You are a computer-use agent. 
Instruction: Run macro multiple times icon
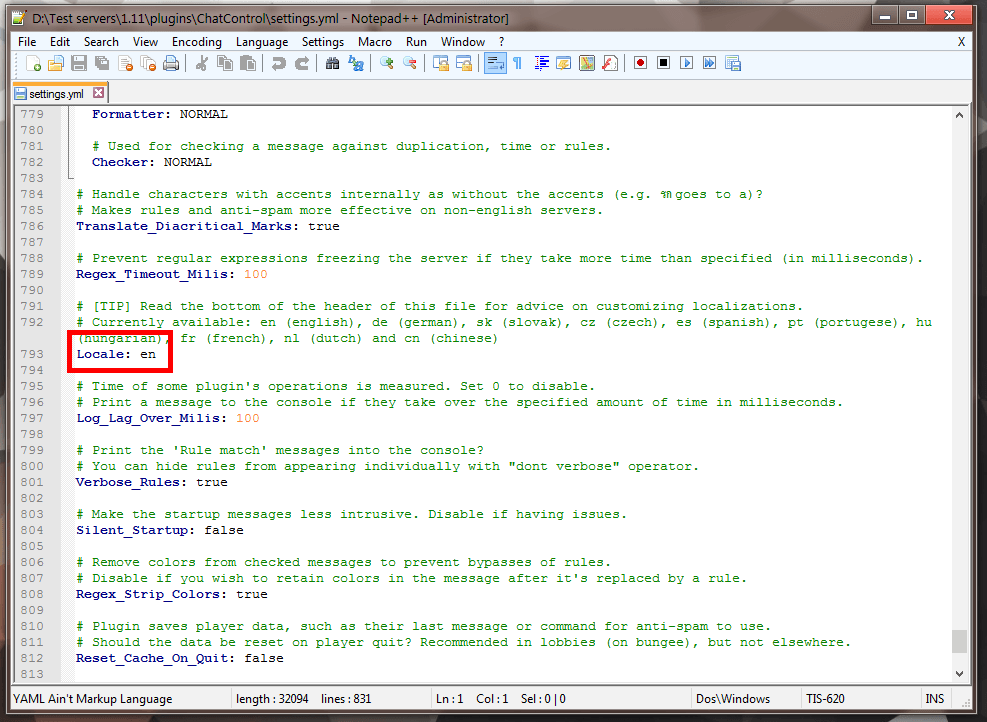pos(709,64)
